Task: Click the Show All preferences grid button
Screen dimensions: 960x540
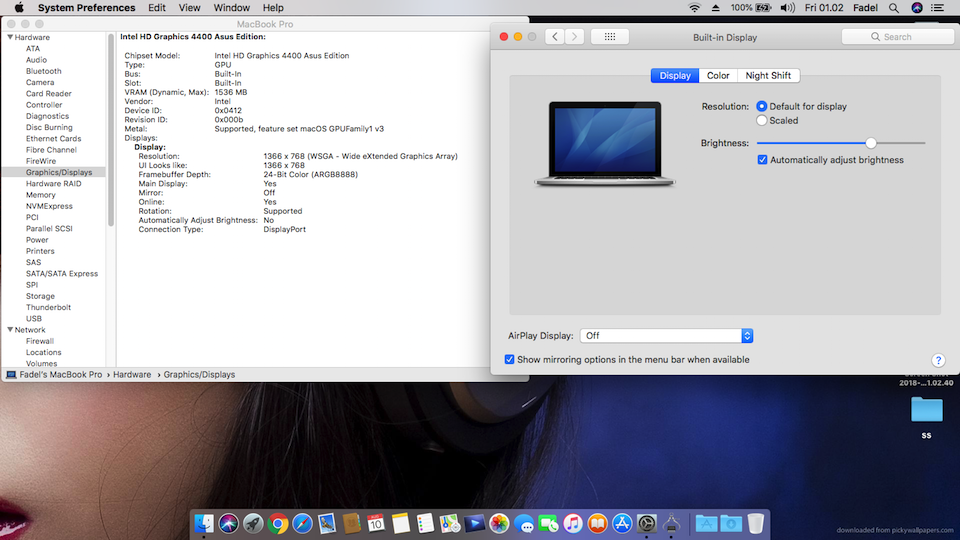Action: pyautogui.click(x=610, y=37)
